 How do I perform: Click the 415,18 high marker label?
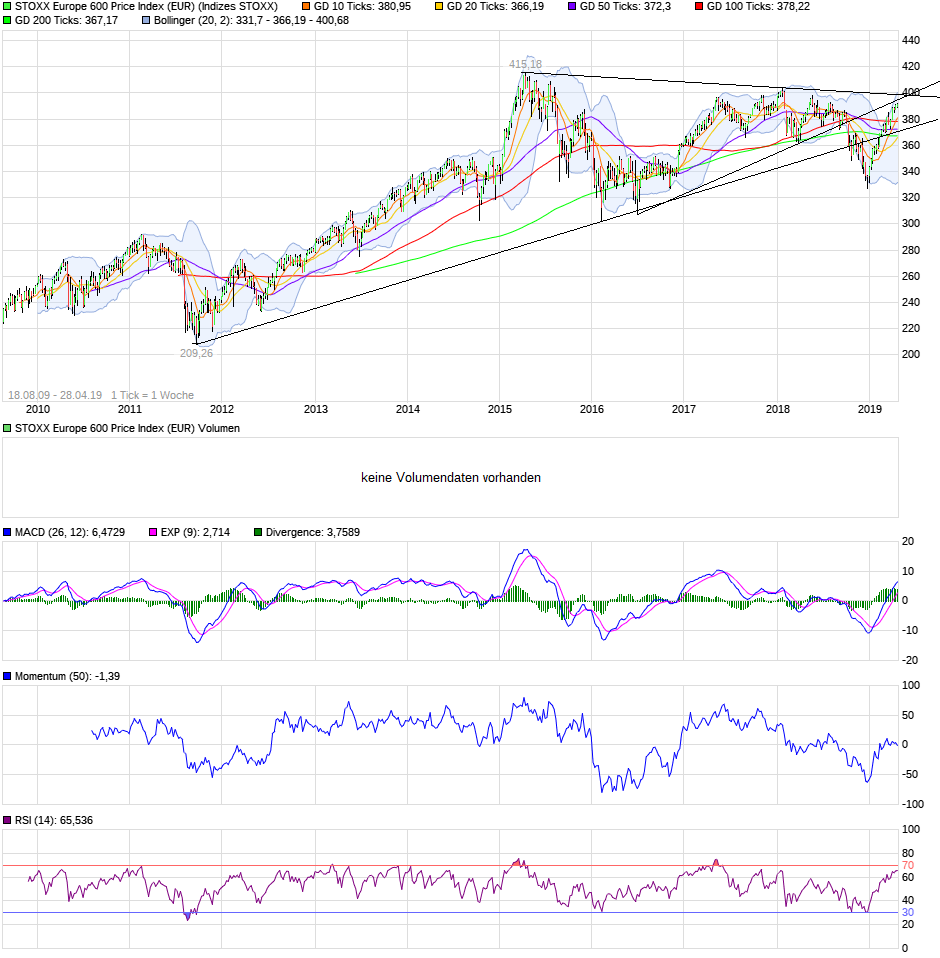click(x=524, y=62)
